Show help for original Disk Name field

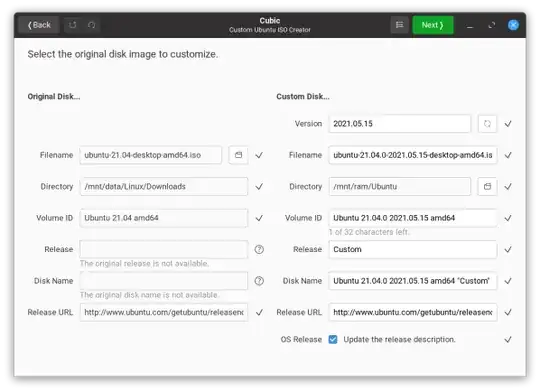(259, 281)
